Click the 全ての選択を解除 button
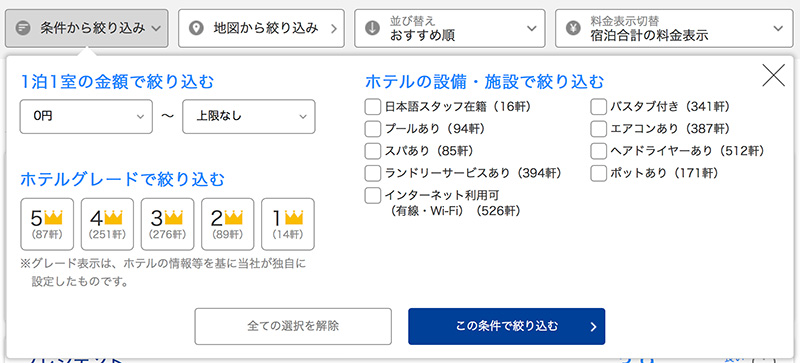The width and height of the screenshot is (800, 363). pyautogui.click(x=293, y=326)
